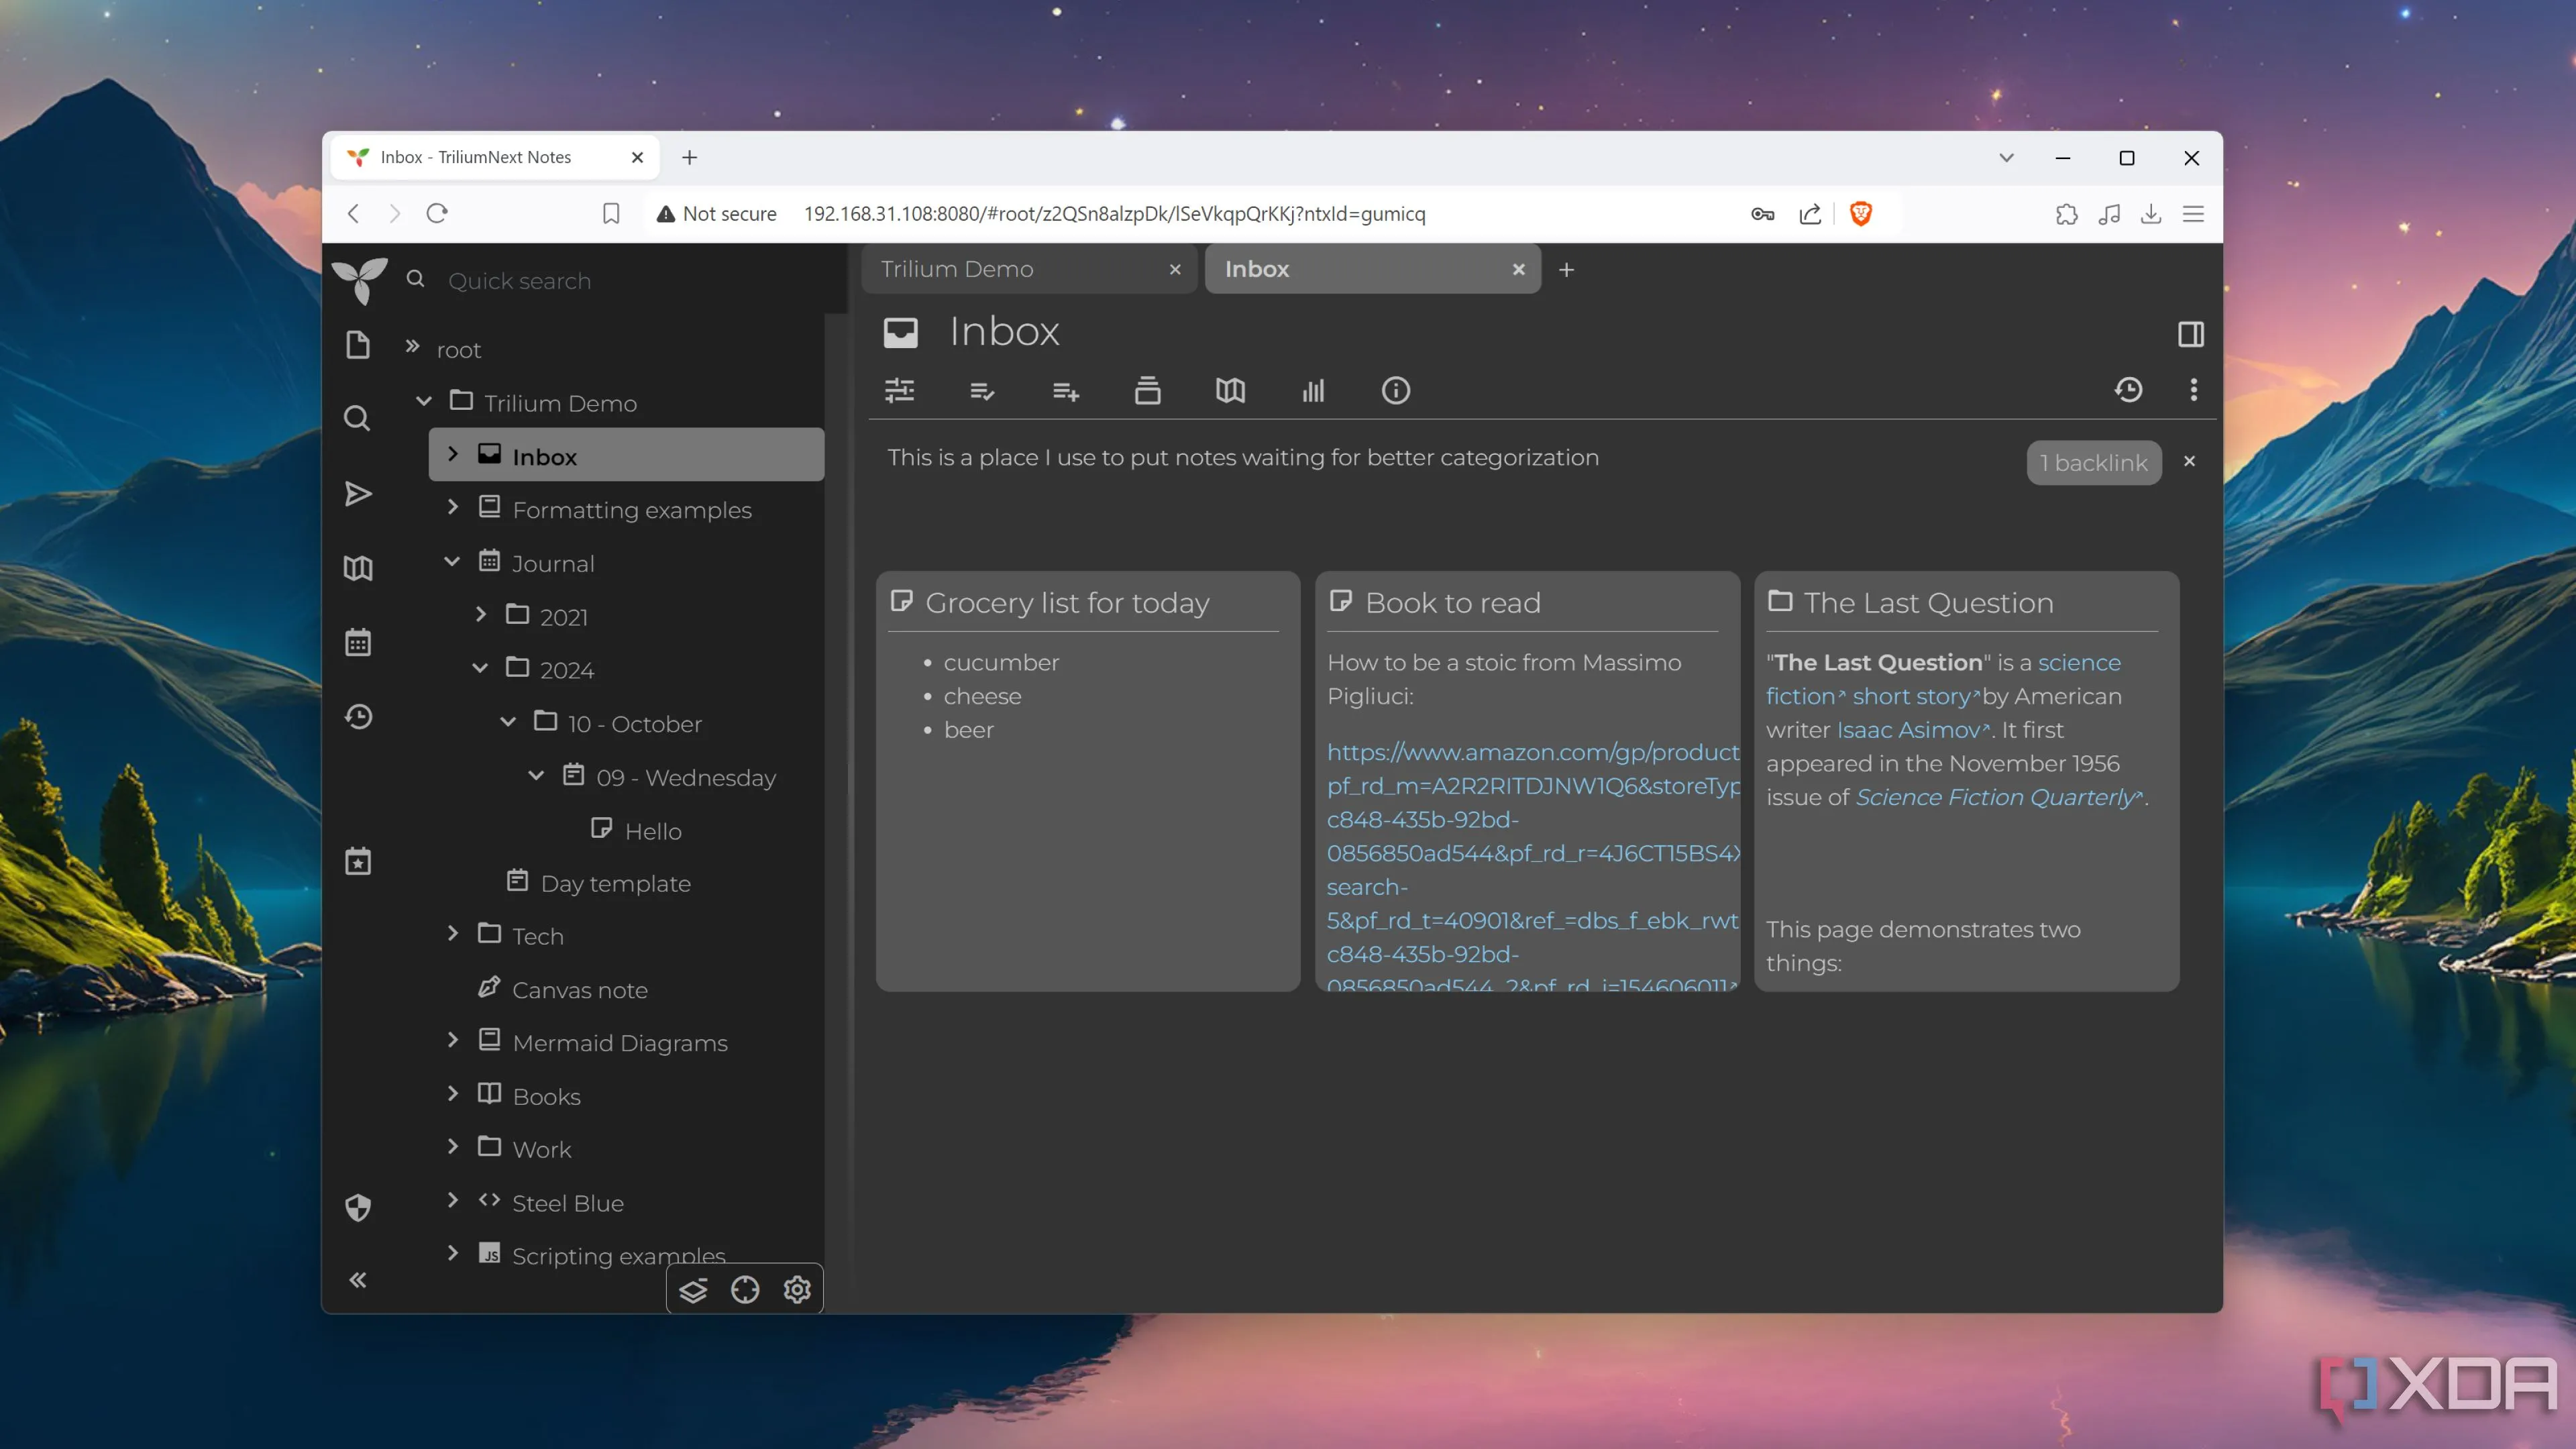The height and width of the screenshot is (1449, 2576).
Task: Open the Isaac Asimov link
Action: 1908,730
